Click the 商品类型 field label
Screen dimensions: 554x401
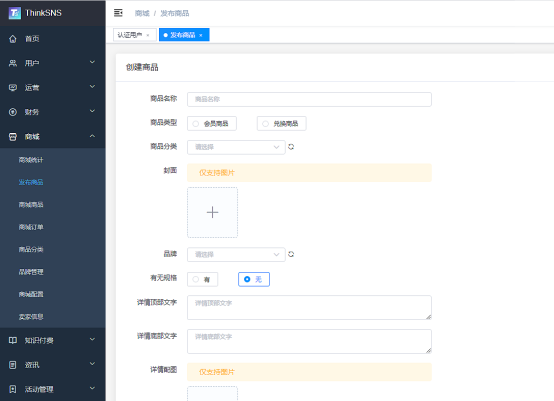pyautogui.click(x=164, y=123)
